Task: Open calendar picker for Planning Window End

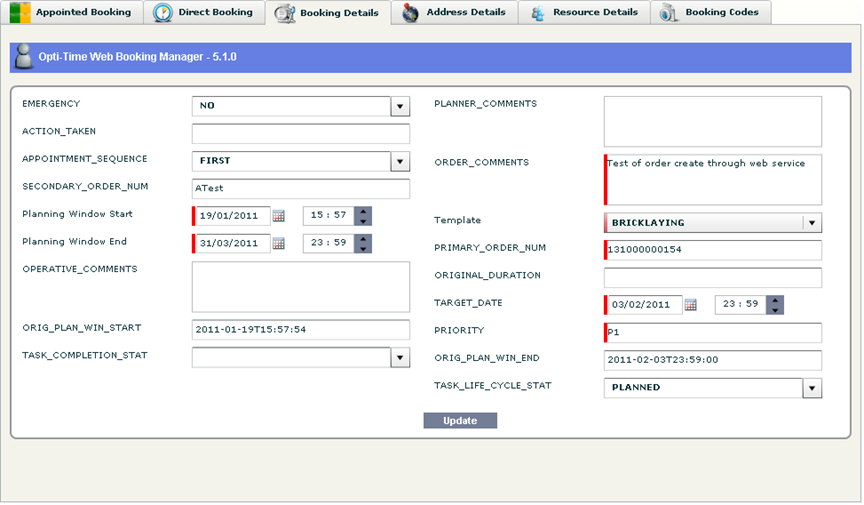Action: tap(279, 244)
